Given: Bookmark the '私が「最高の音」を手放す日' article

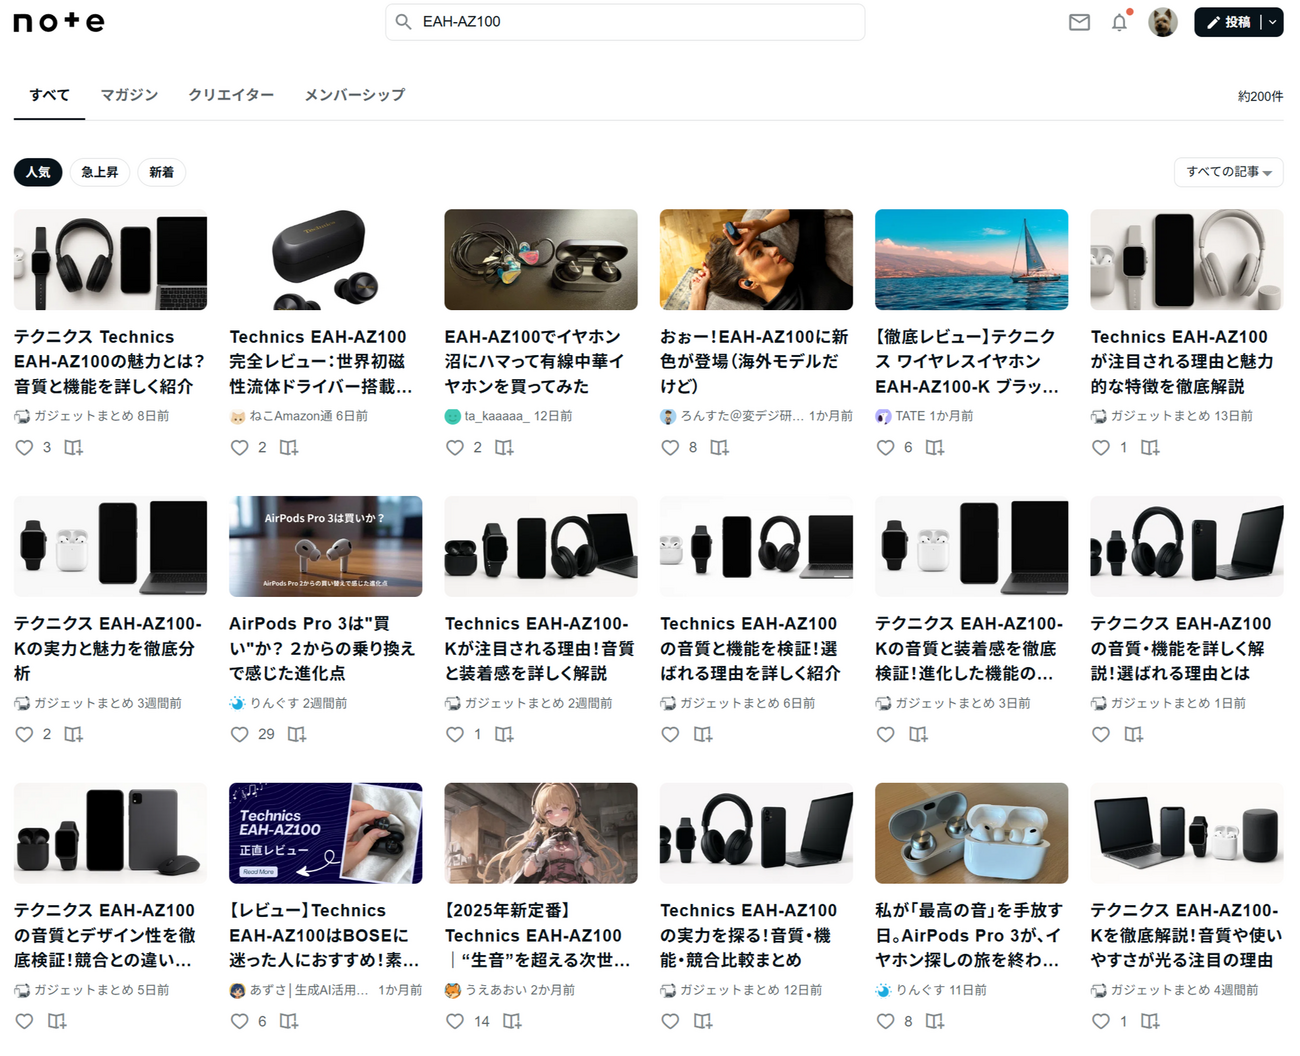Looking at the screenshot, I should [x=934, y=1022].
